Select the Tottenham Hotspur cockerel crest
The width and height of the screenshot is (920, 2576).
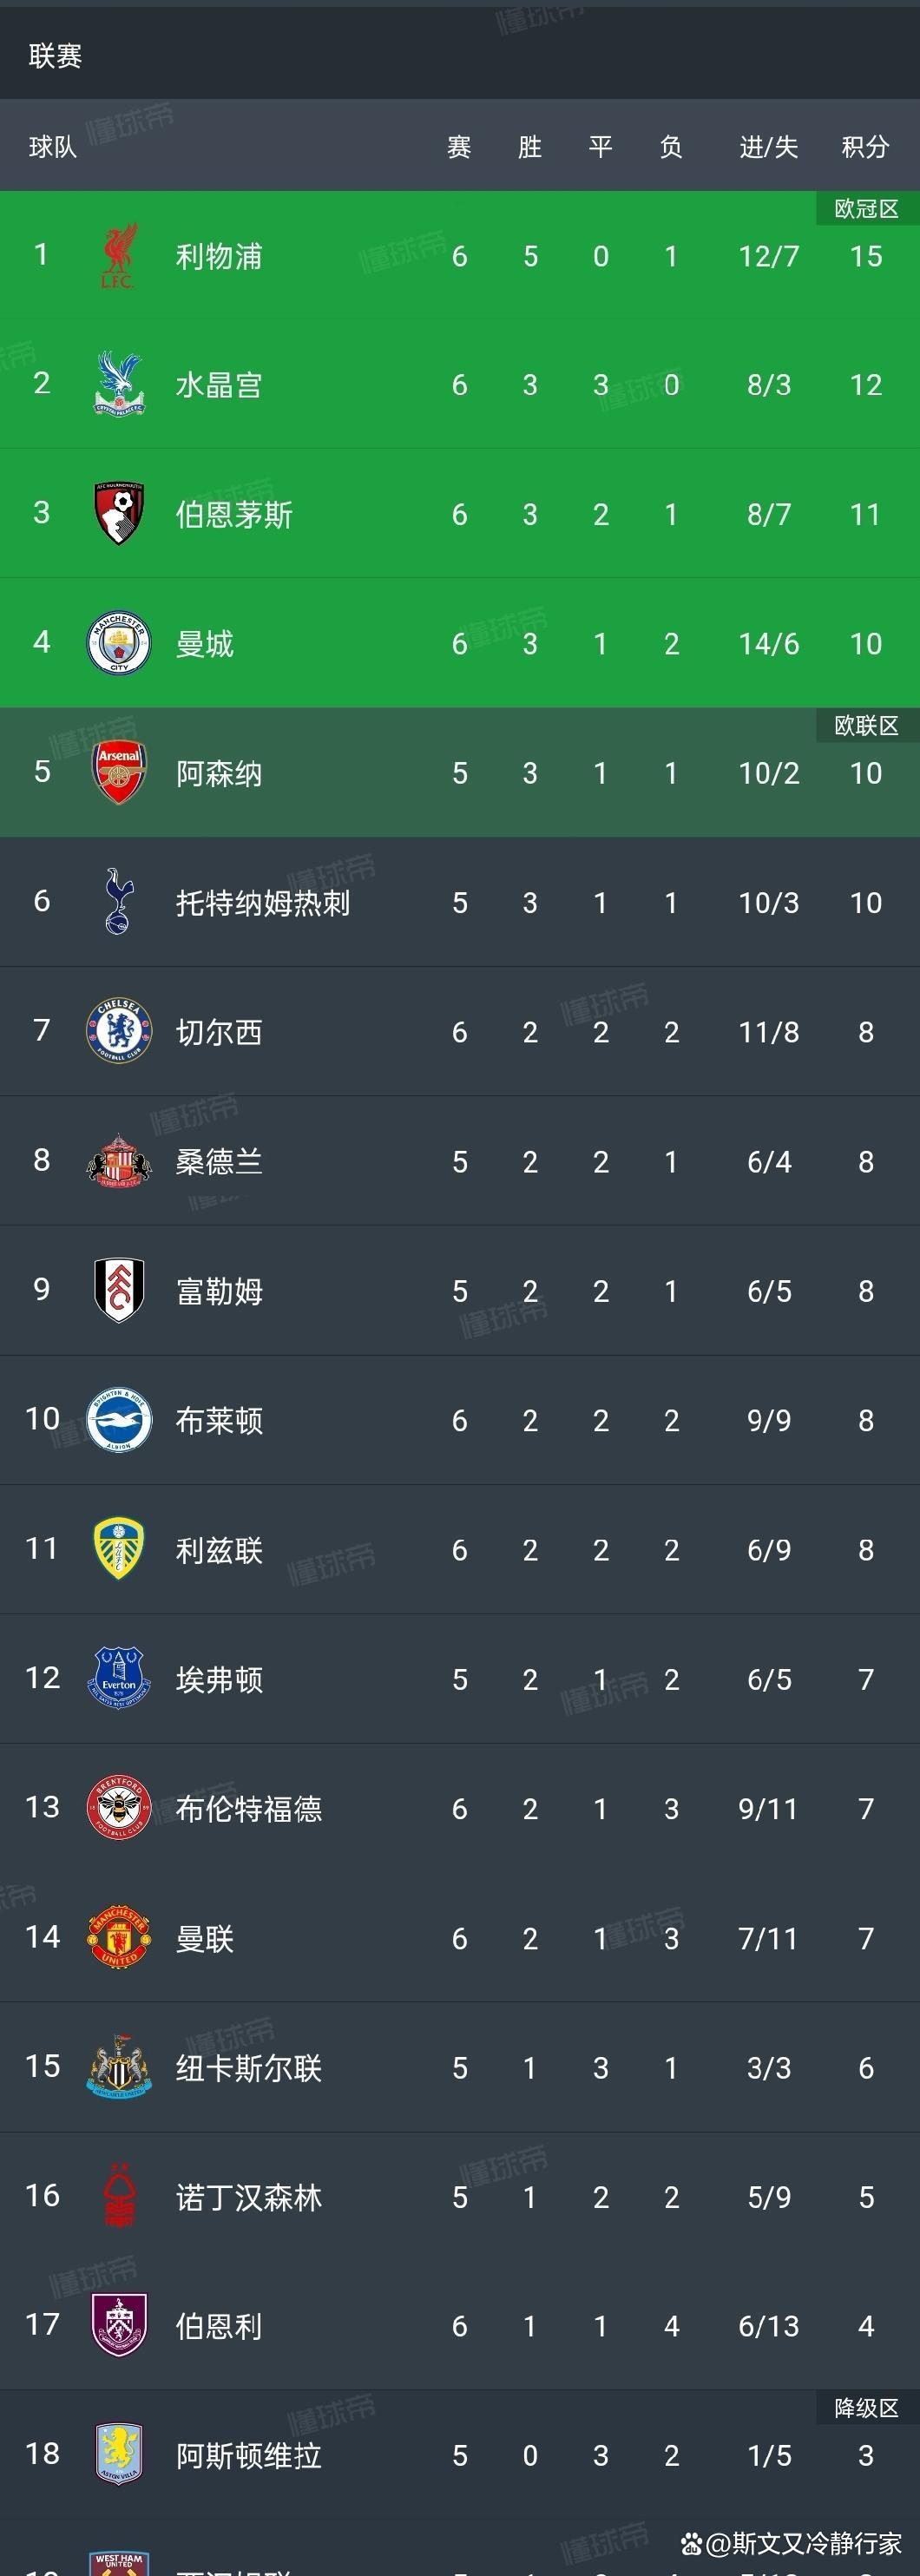tap(118, 901)
